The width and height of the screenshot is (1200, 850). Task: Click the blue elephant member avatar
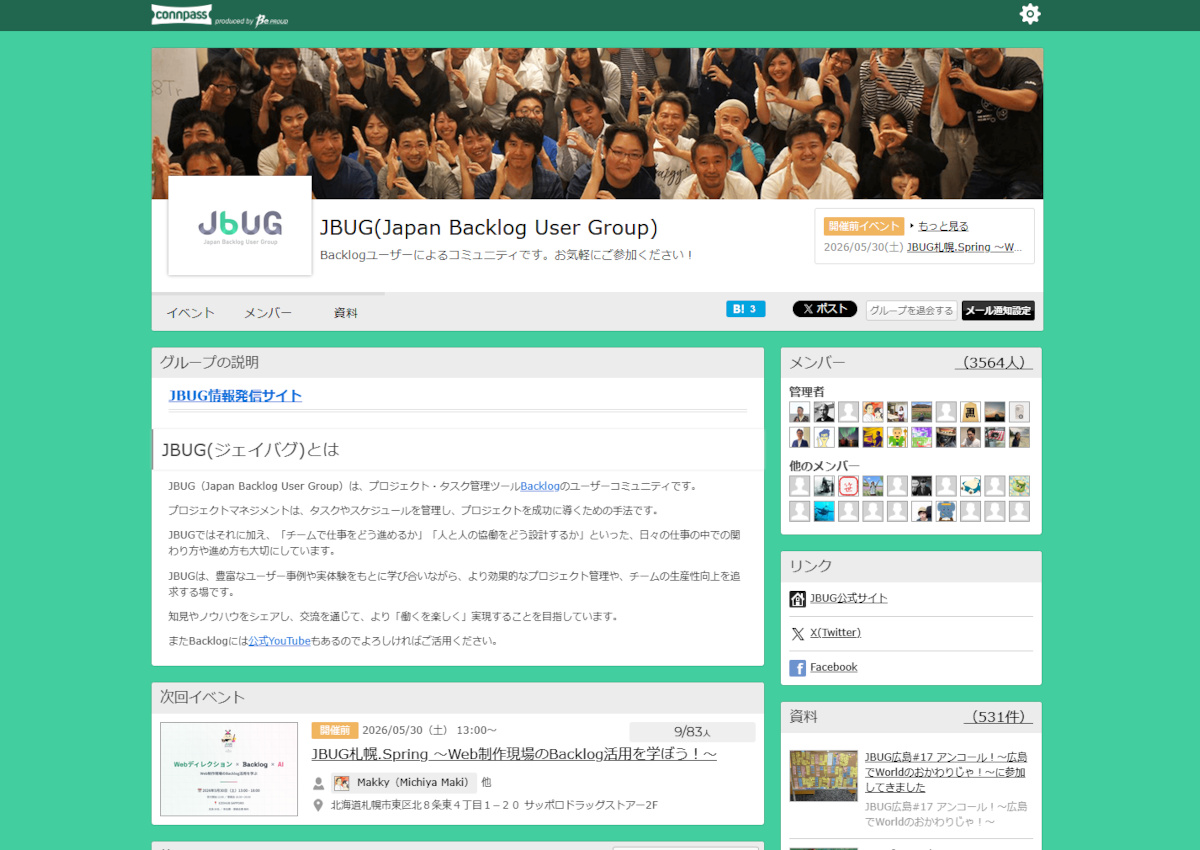[946, 511]
